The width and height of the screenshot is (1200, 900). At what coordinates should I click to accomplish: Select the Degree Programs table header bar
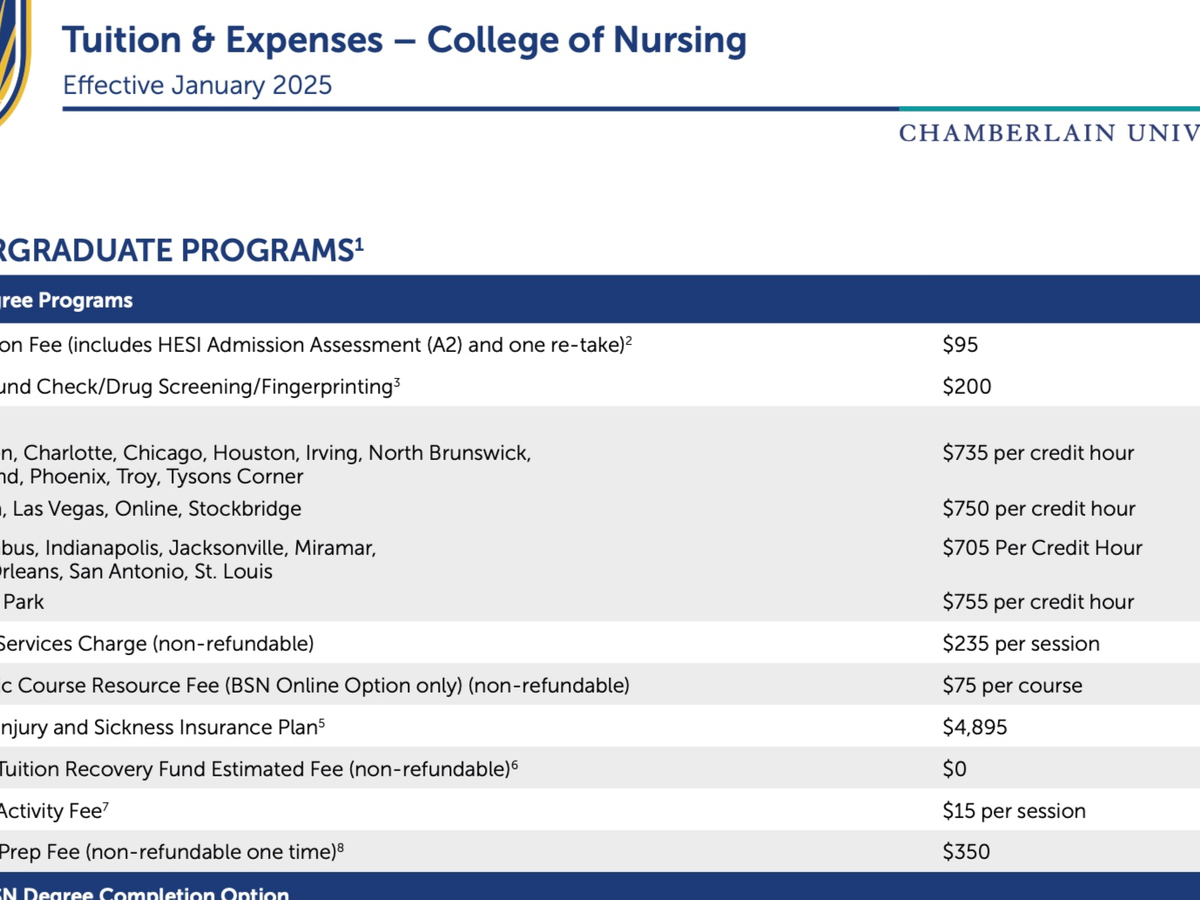click(600, 300)
